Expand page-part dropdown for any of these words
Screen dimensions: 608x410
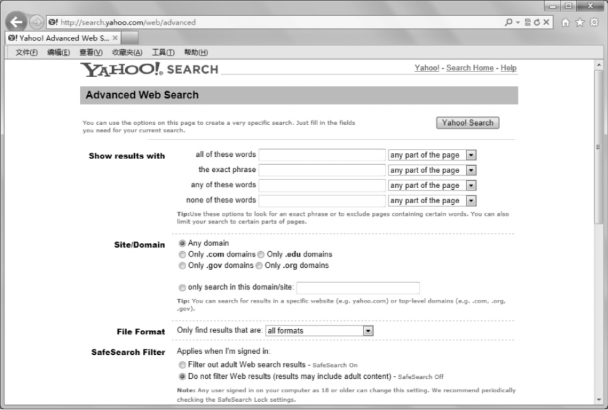tap(432, 185)
